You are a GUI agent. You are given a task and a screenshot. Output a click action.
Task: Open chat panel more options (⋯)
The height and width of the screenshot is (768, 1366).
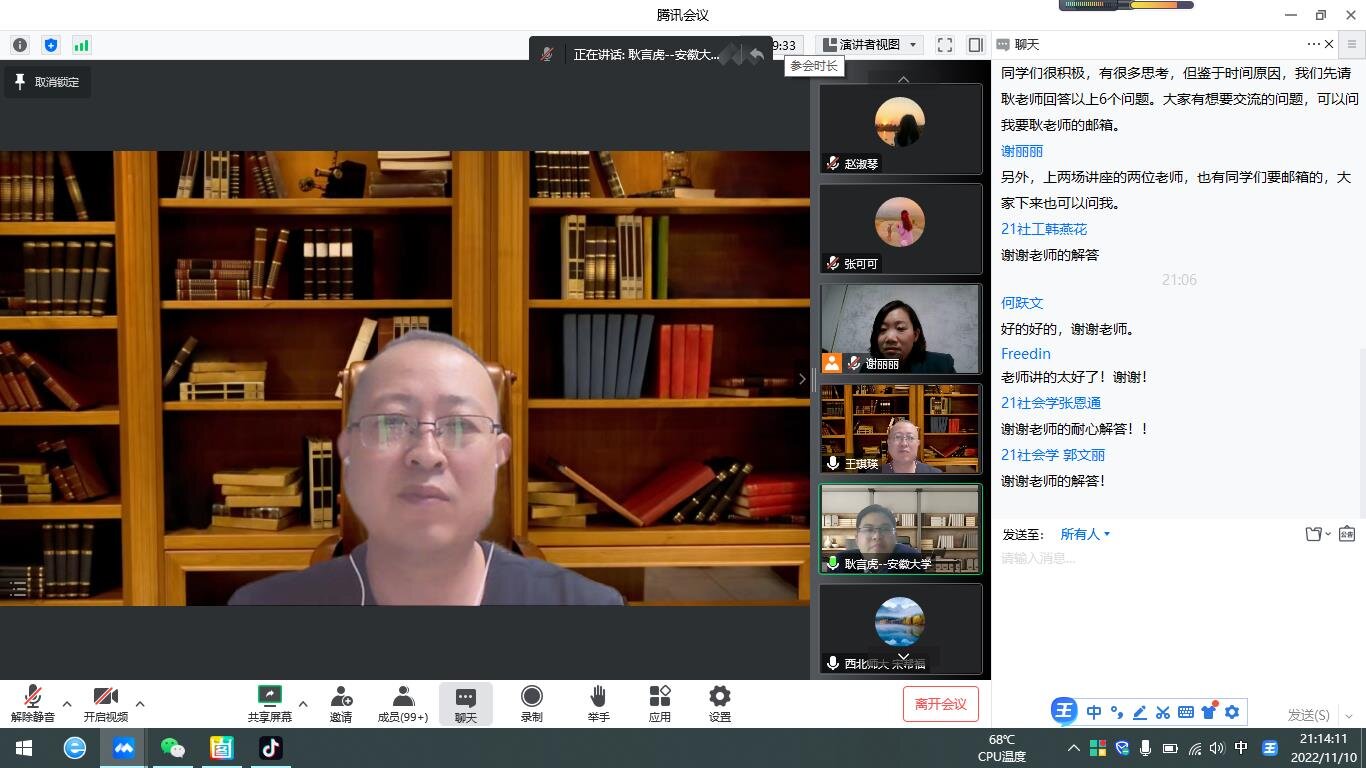tap(1313, 44)
